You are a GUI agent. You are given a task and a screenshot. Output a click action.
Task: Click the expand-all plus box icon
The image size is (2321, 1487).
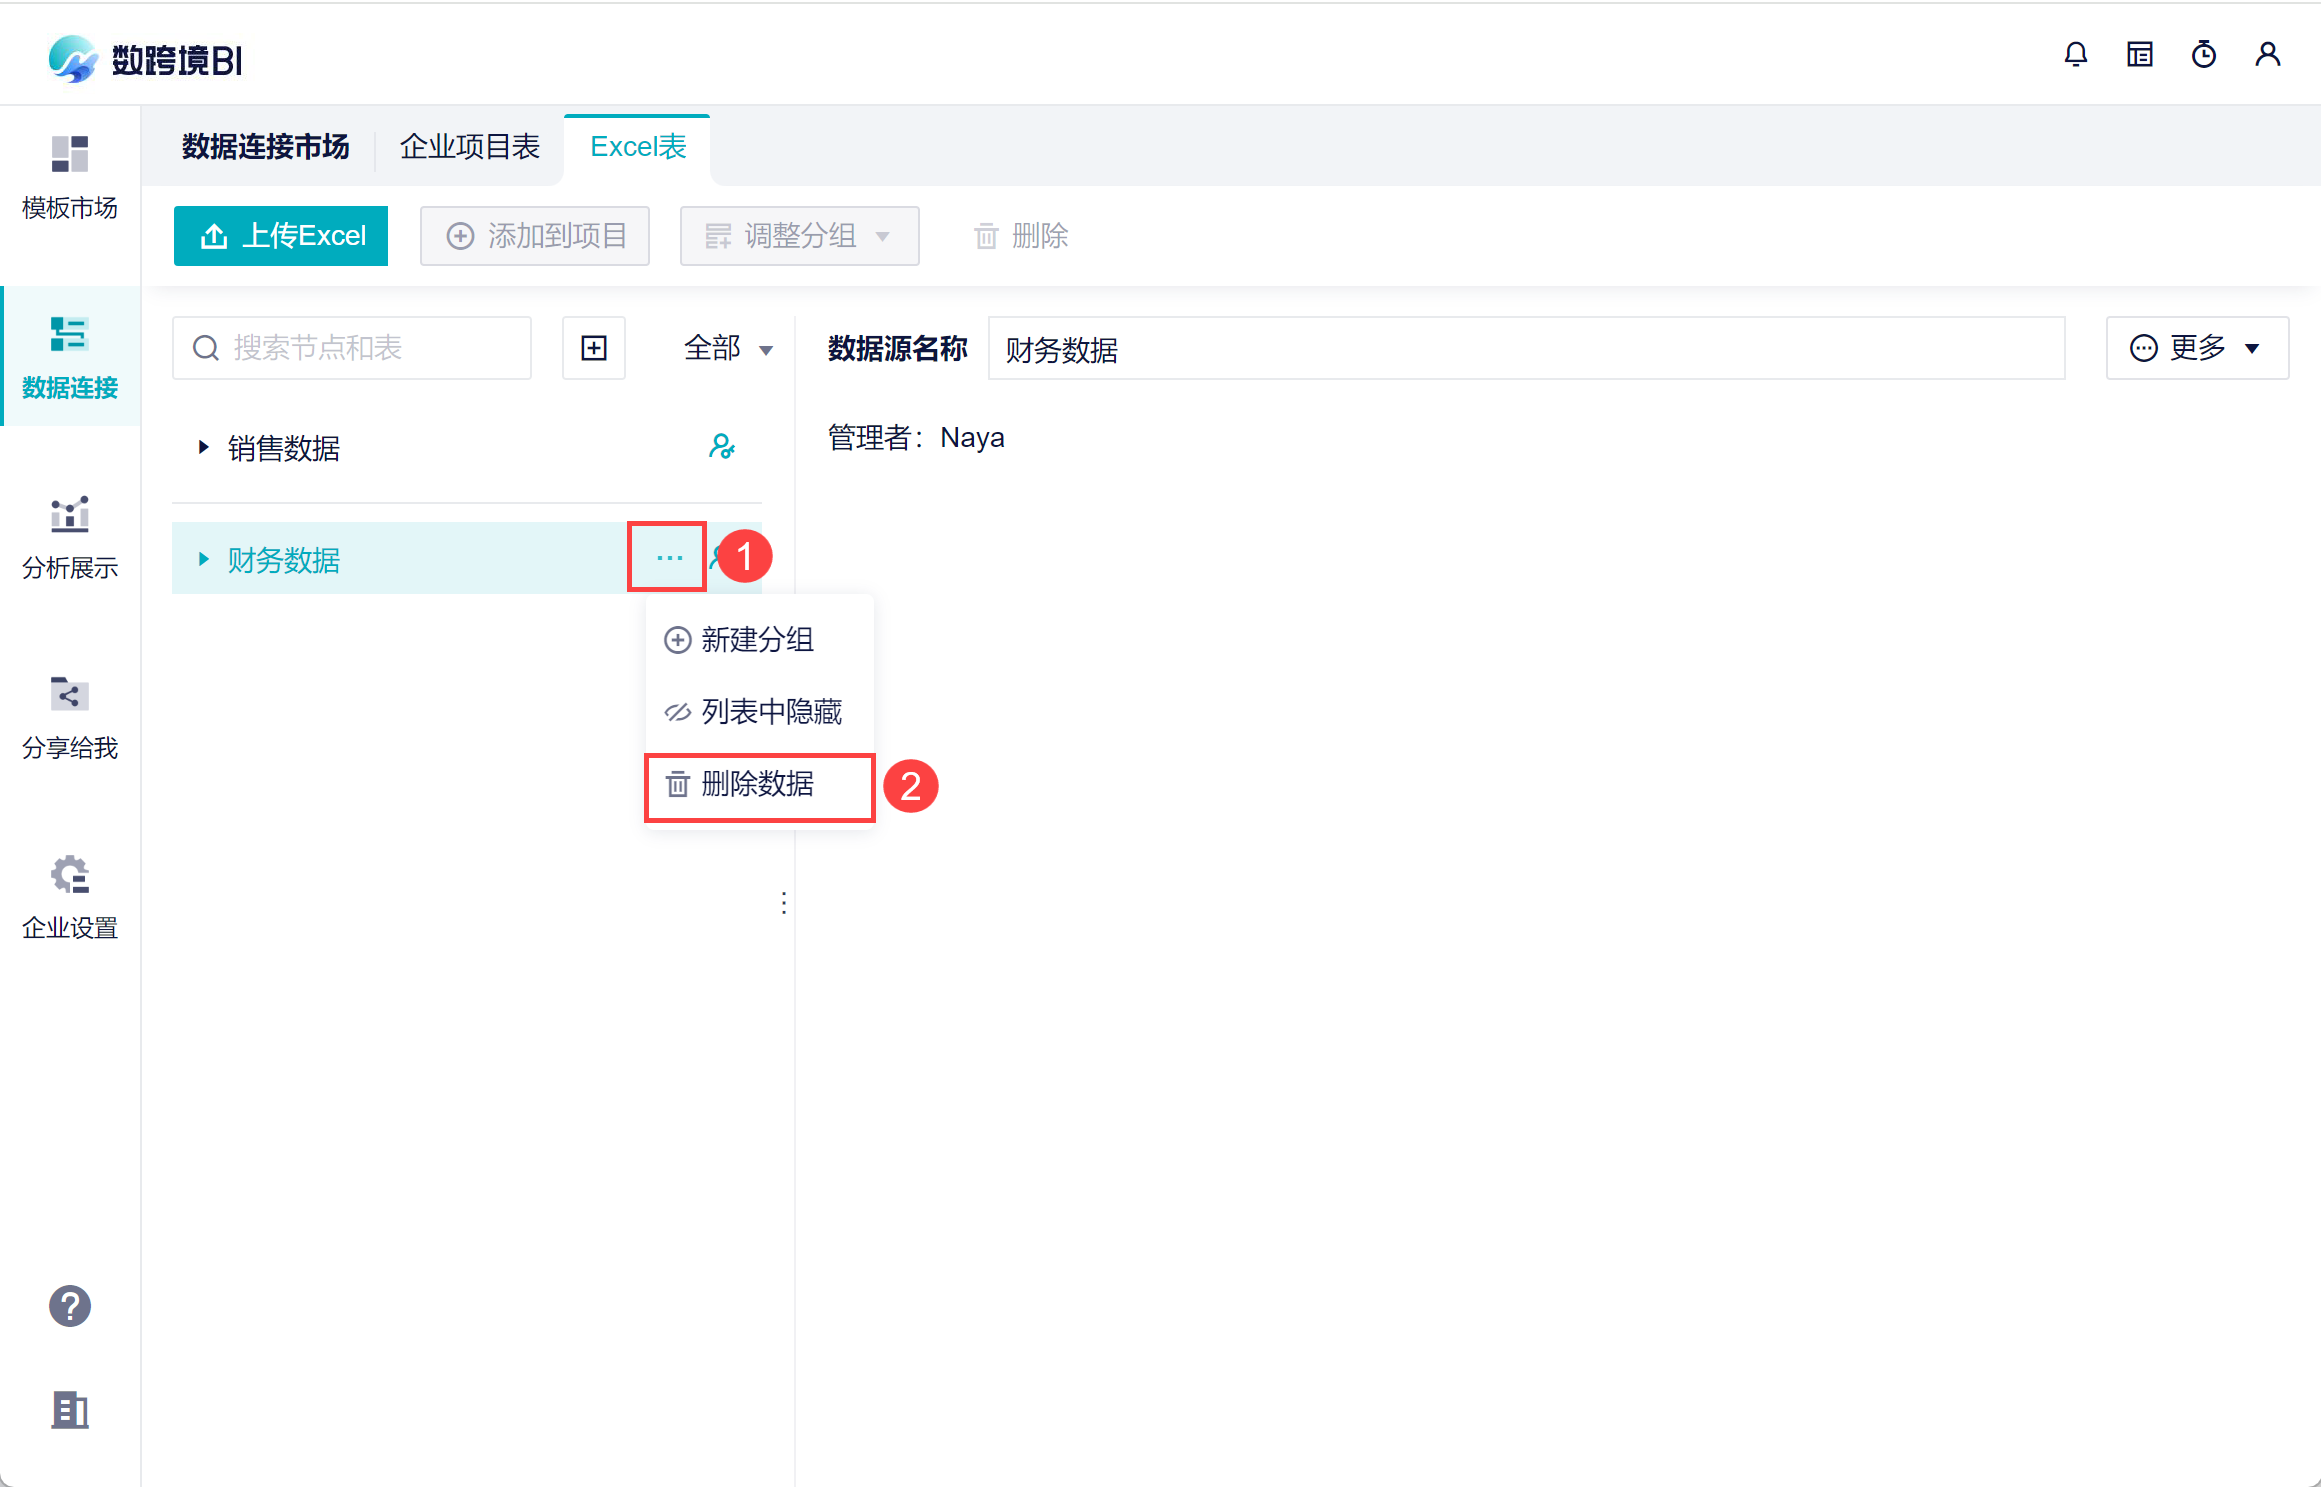[x=594, y=348]
